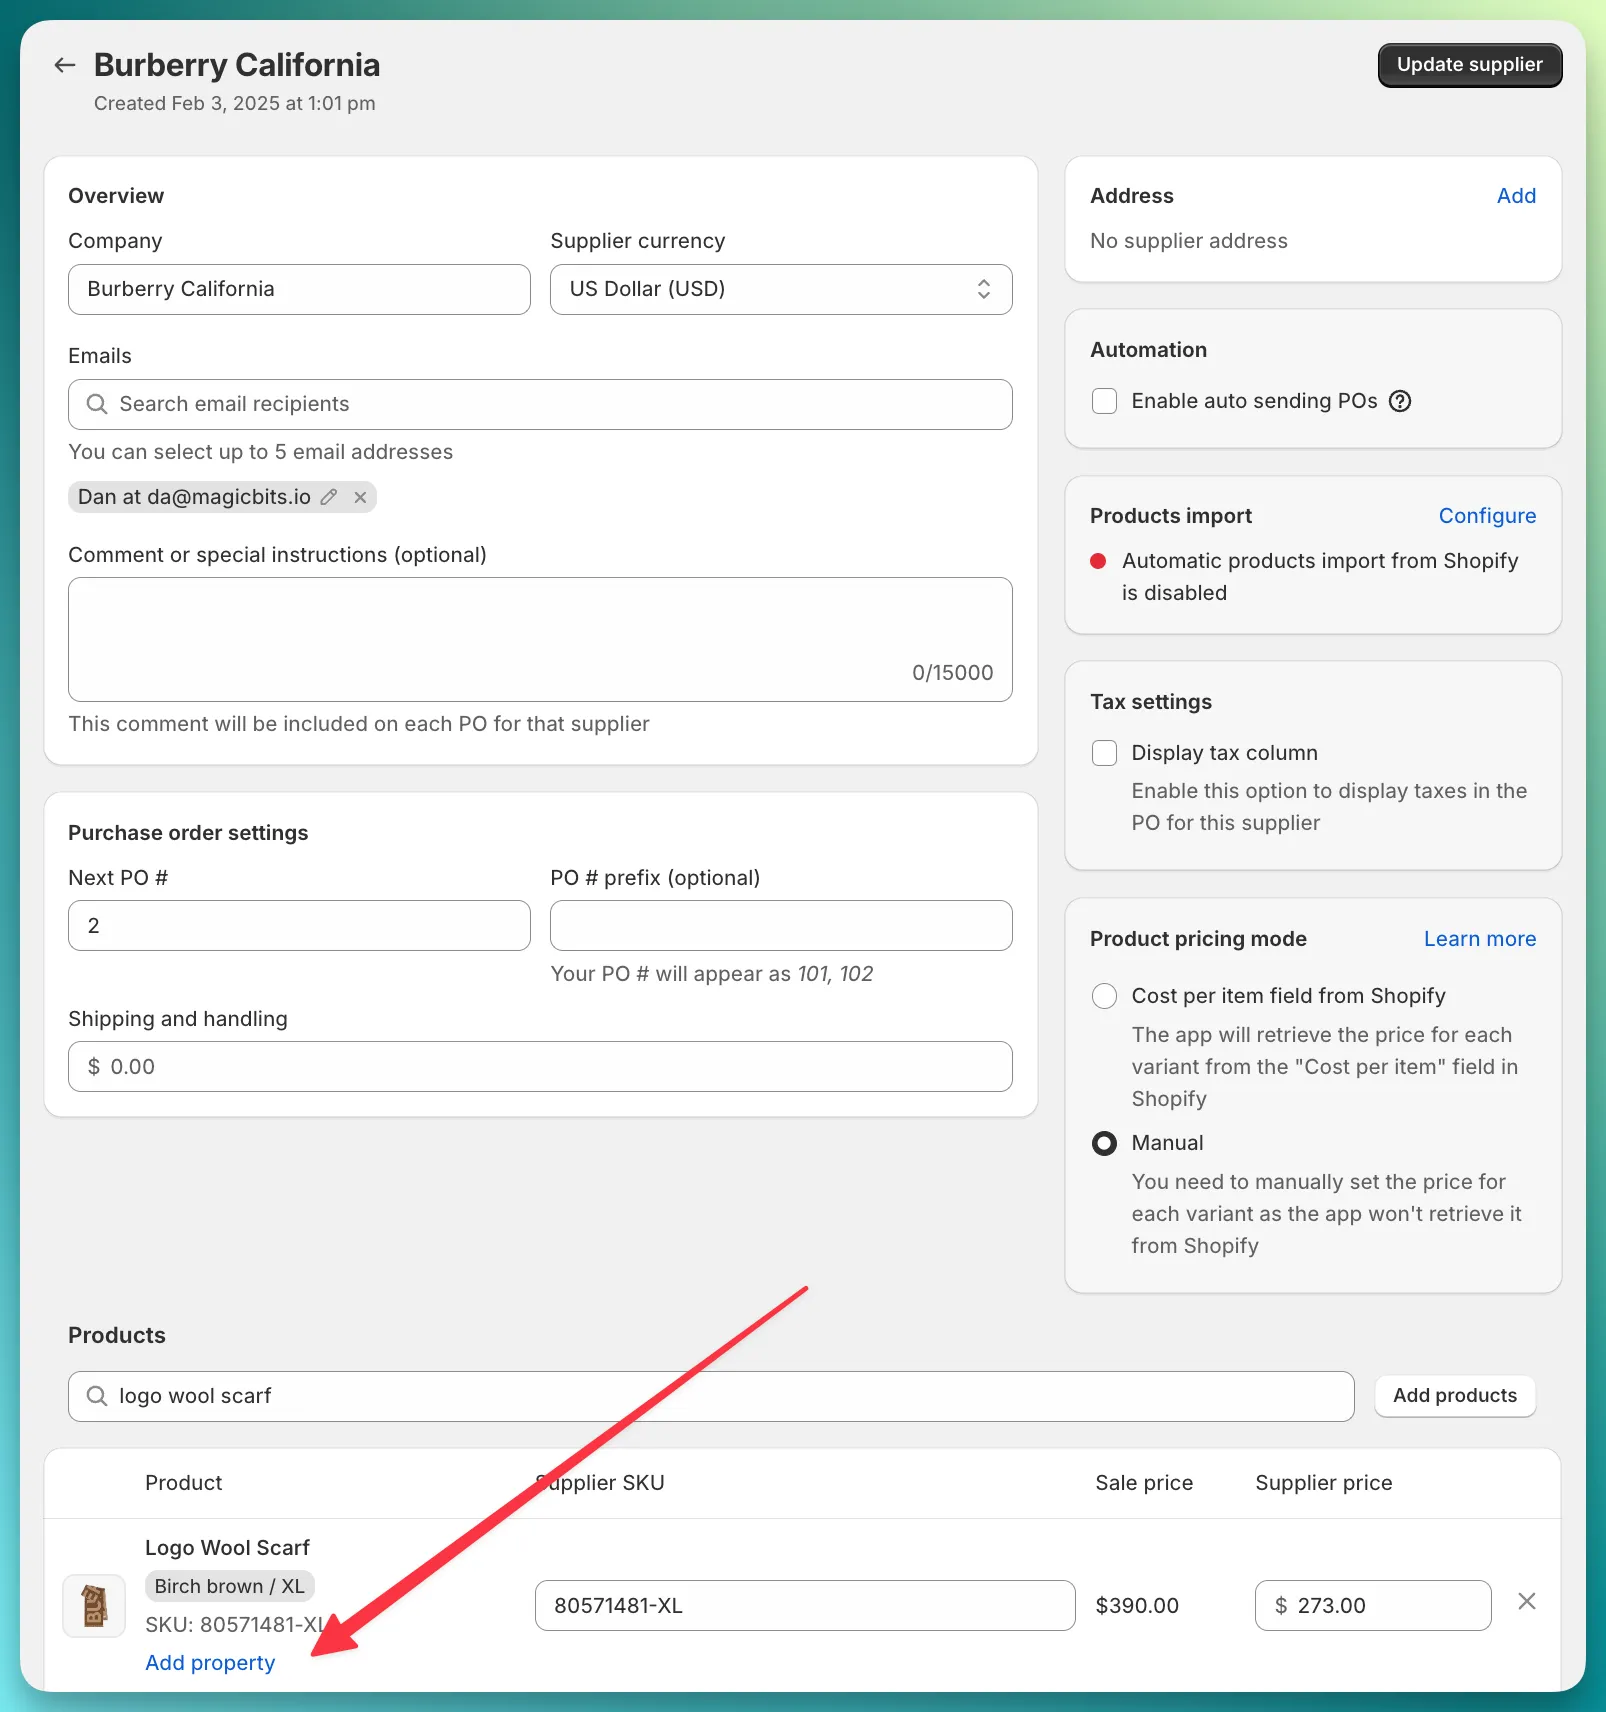Viewport: 1606px width, 1712px height.
Task: Open the Supplier currency dropdown
Action: 781,289
